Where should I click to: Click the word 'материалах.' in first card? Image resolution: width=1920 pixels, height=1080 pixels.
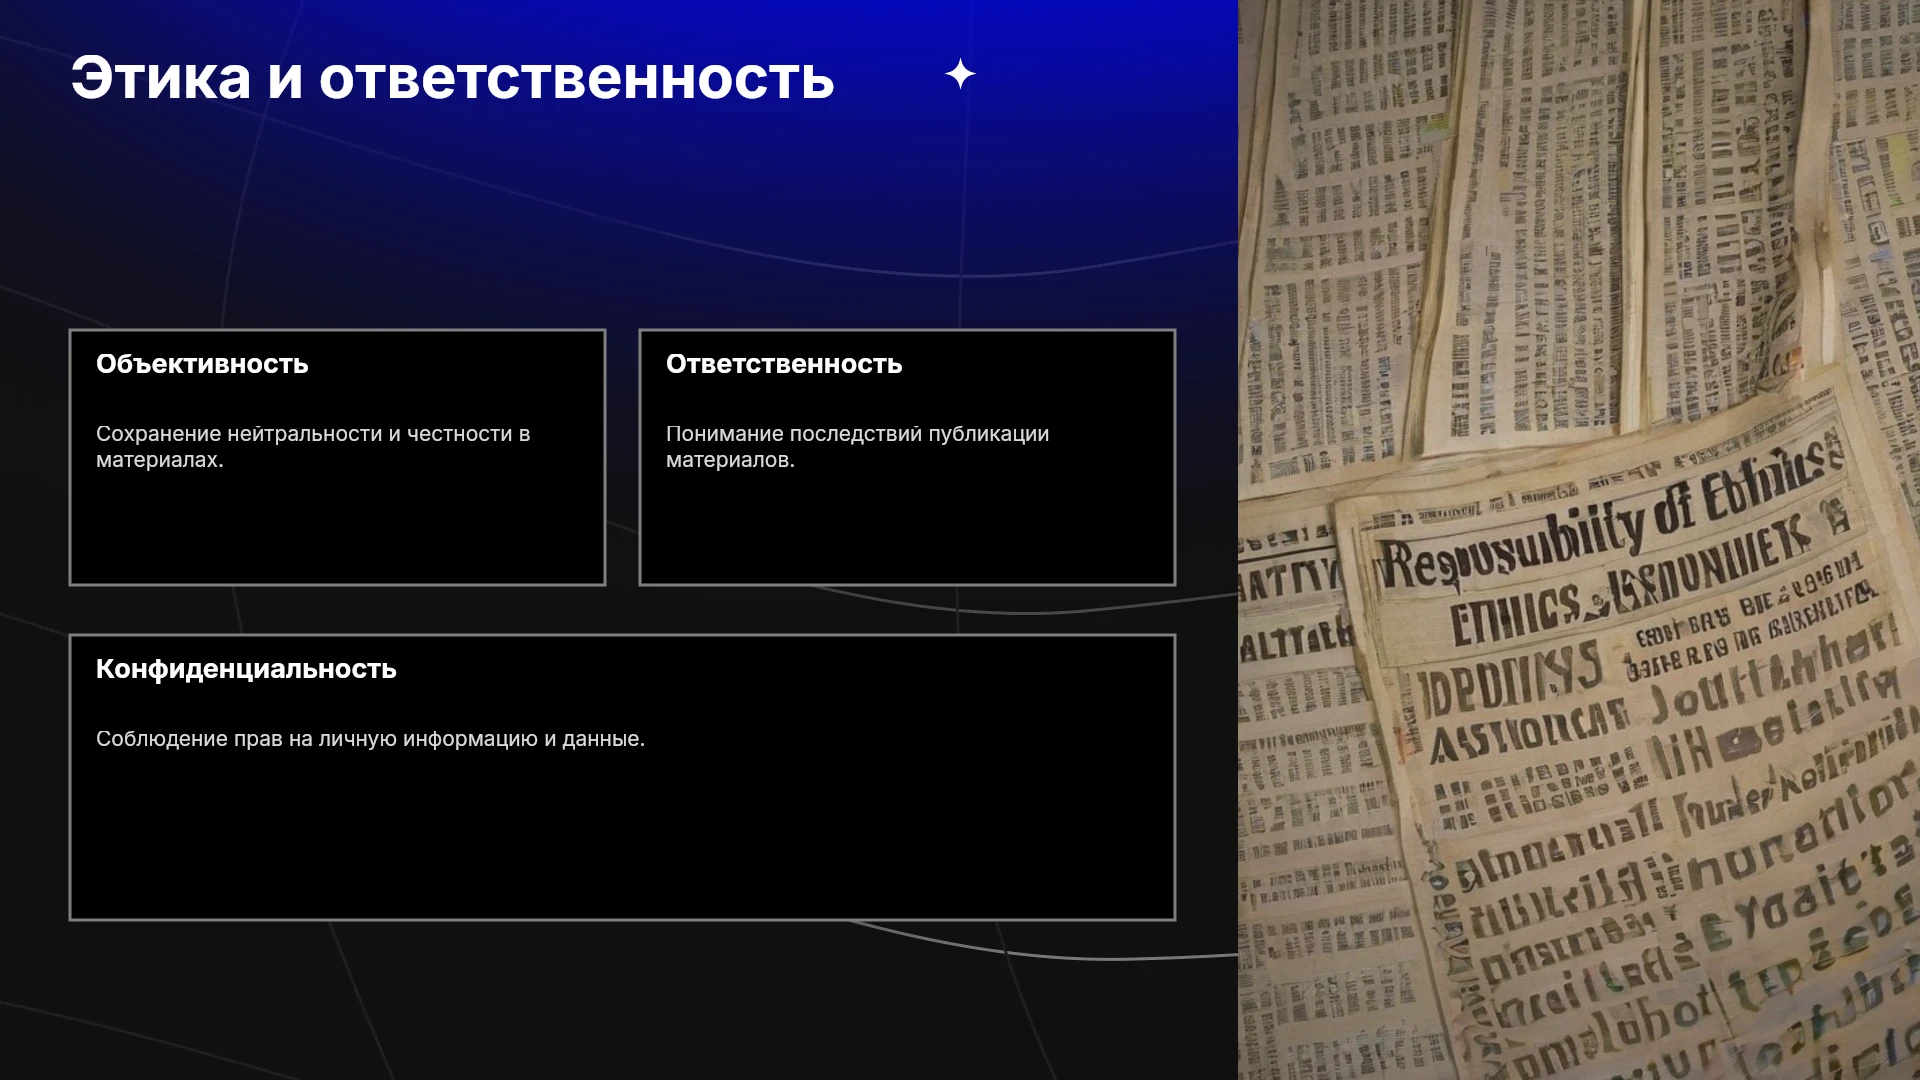(x=160, y=460)
